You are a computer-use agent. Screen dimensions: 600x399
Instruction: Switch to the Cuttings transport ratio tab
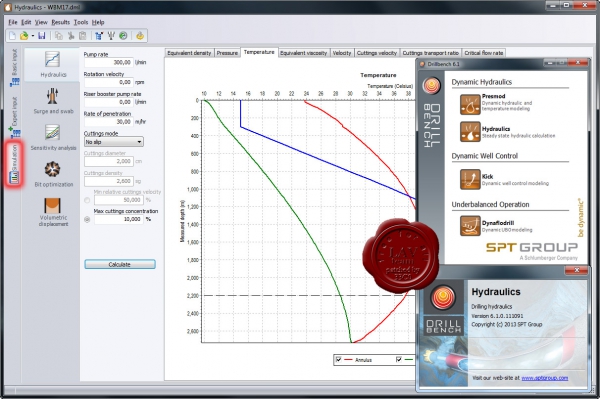tap(430, 53)
